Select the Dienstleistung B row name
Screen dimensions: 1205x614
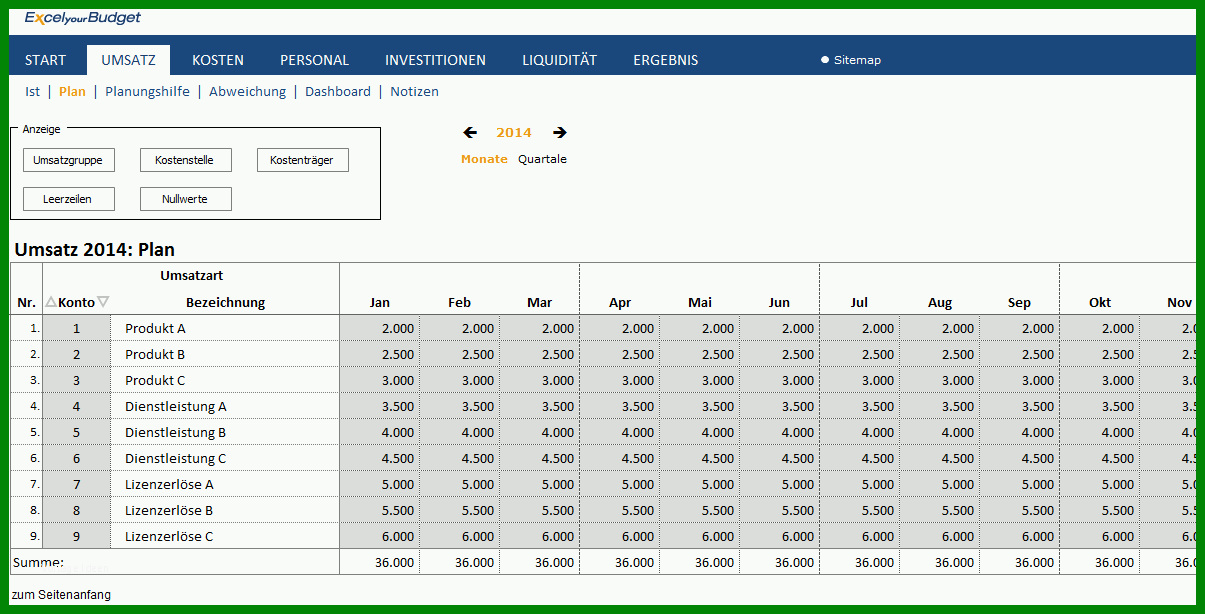[x=176, y=432]
